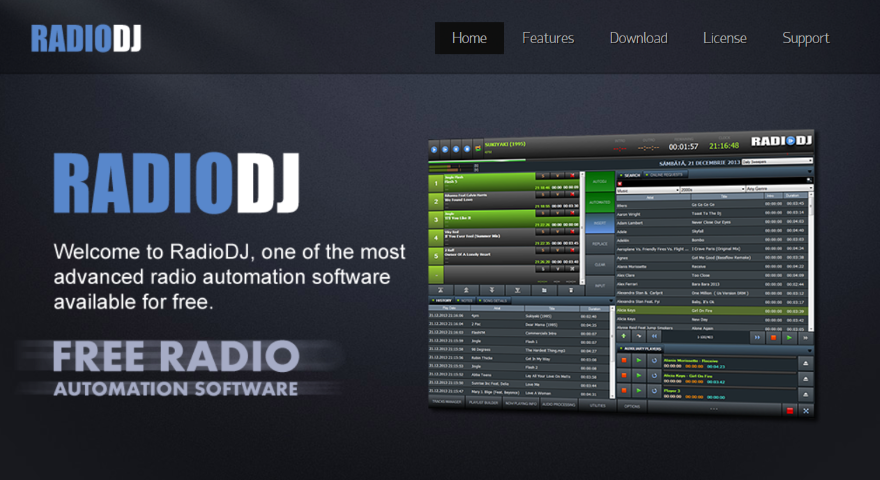The height and width of the screenshot is (480, 880).
Task: Click the 'FREE RADIO' banner text
Action: pyautogui.click(x=176, y=356)
